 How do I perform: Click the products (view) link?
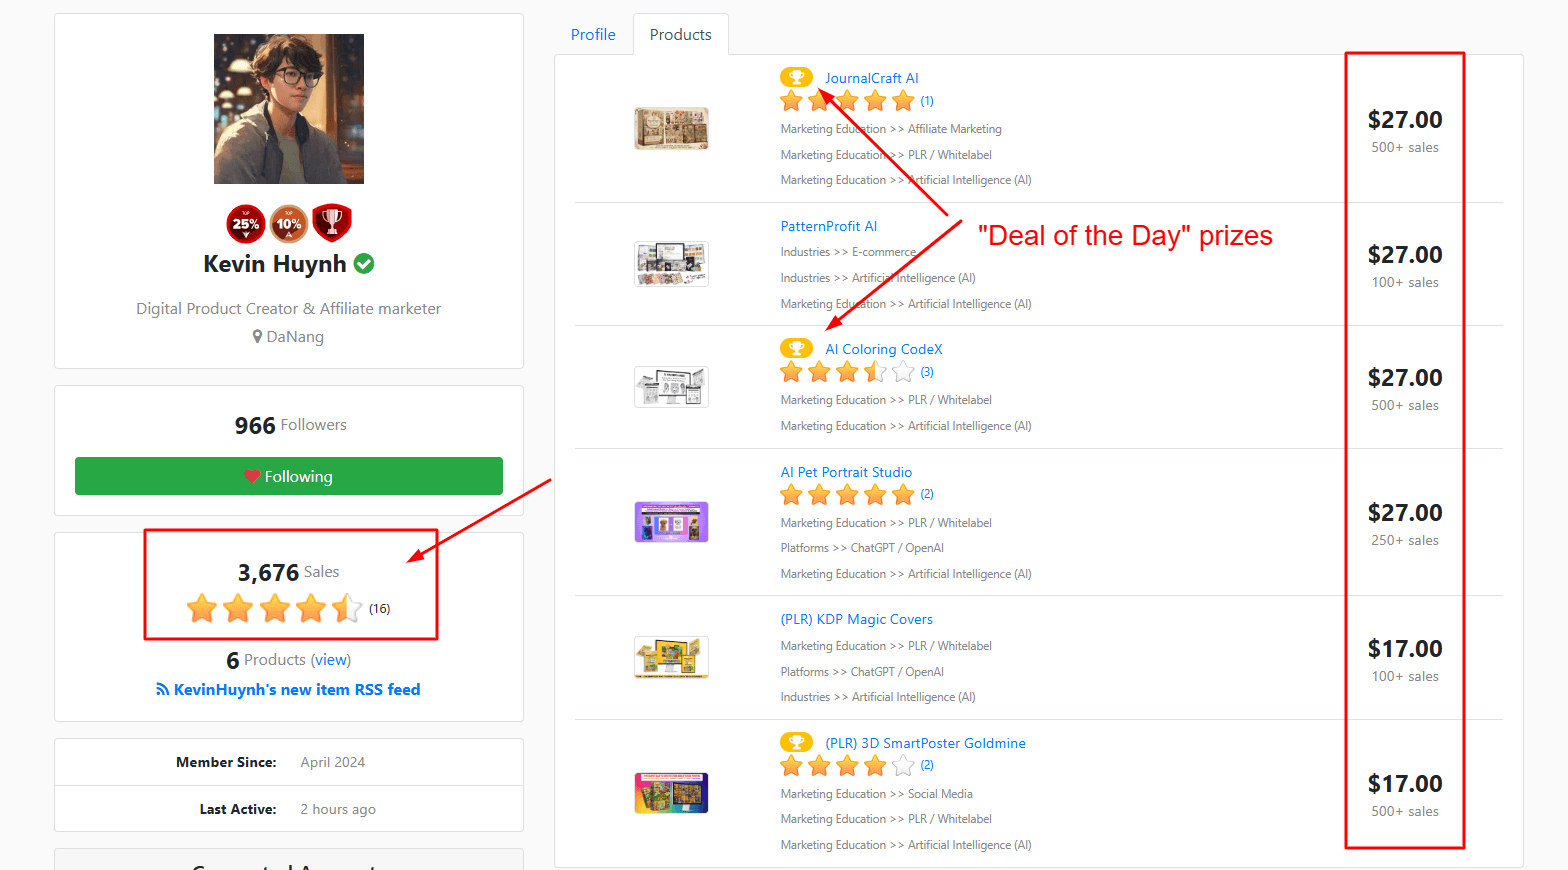coord(330,660)
